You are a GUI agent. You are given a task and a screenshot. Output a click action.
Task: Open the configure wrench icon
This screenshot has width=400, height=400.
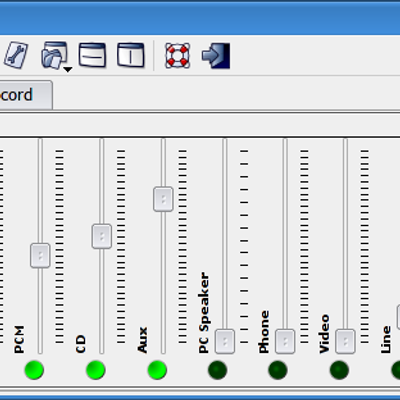(16, 55)
